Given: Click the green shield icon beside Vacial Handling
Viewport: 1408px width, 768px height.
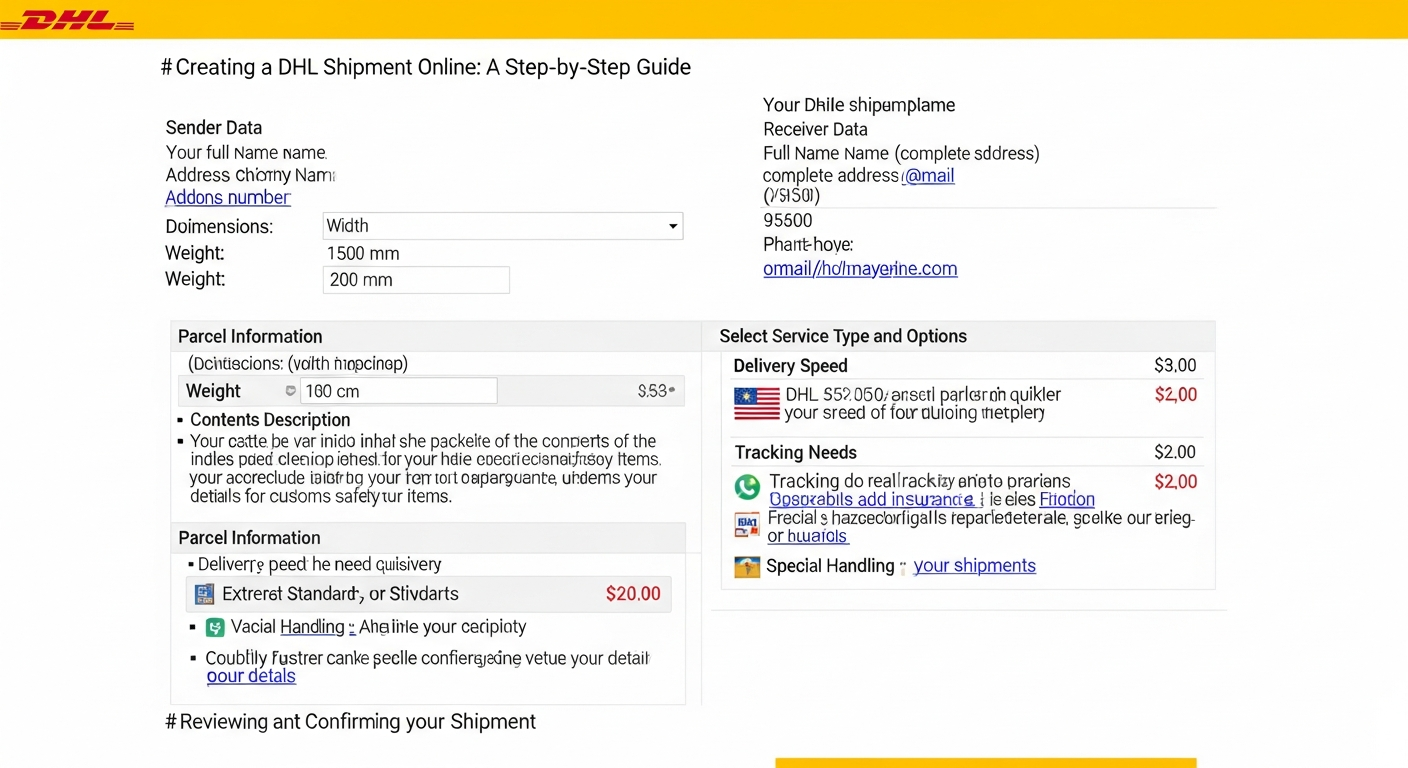Looking at the screenshot, I should (x=215, y=627).
